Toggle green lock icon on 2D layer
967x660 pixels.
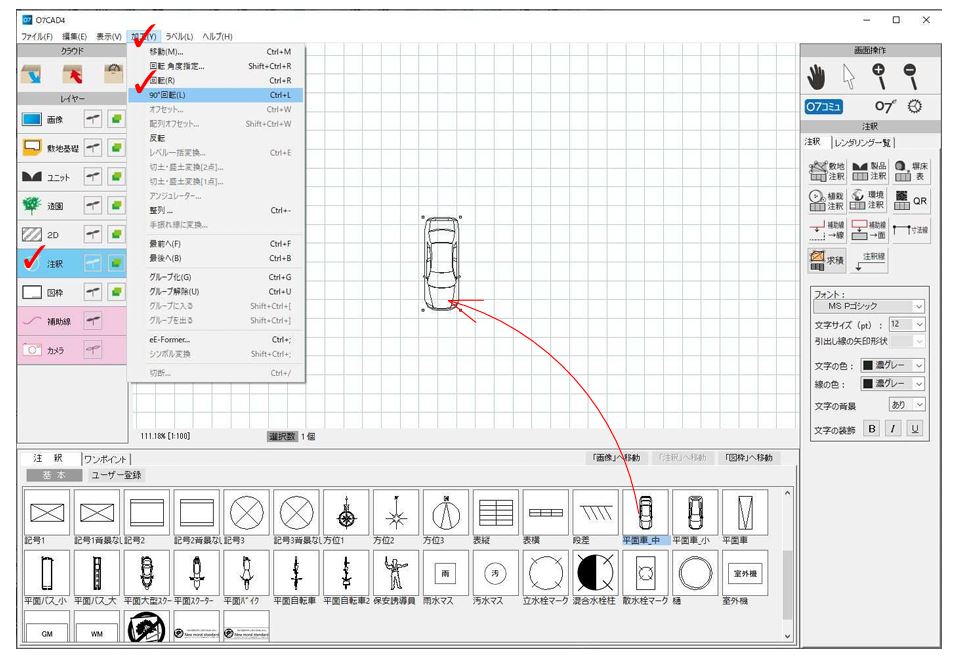115,234
